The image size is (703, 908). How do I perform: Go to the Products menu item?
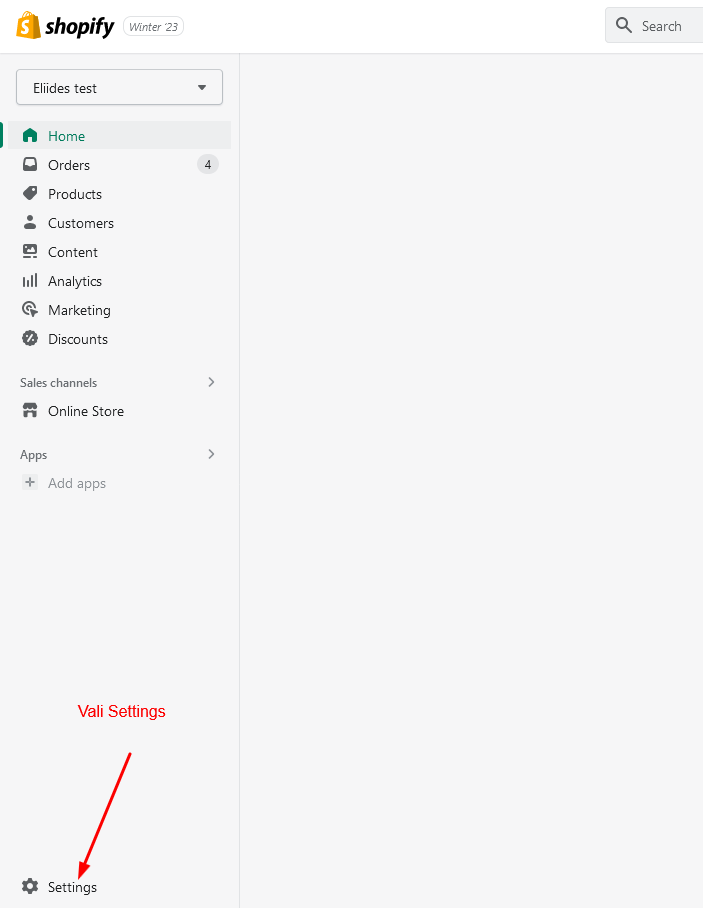pyautogui.click(x=75, y=194)
